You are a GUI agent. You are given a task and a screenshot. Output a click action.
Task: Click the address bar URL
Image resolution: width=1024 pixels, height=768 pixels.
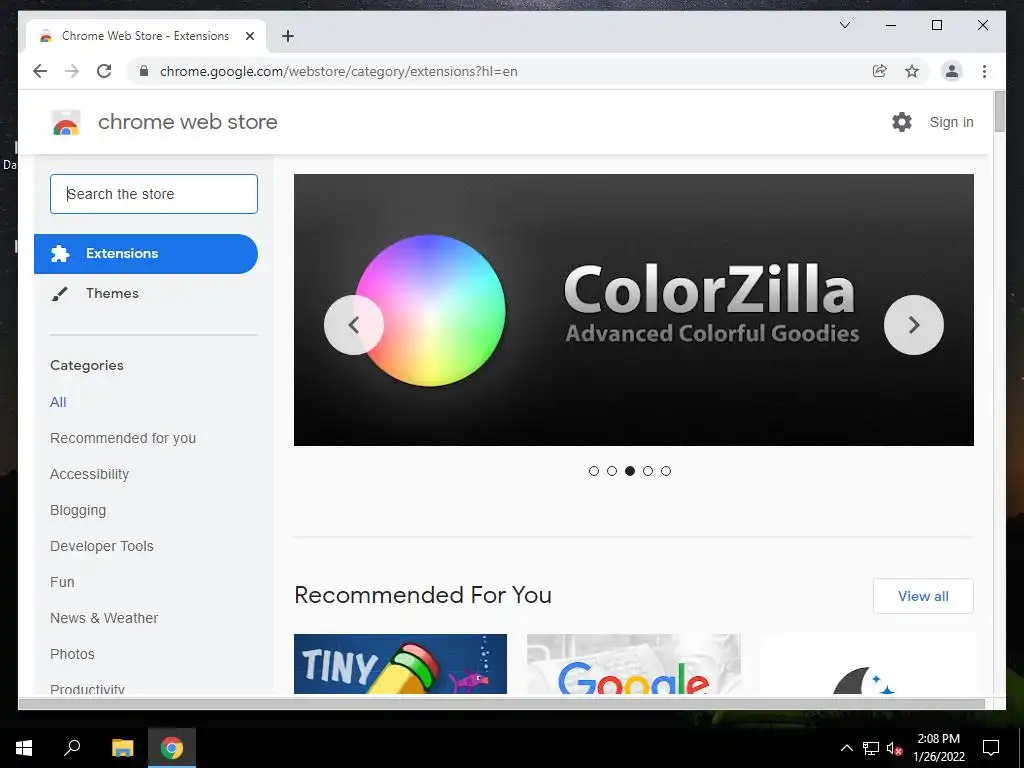tap(338, 71)
